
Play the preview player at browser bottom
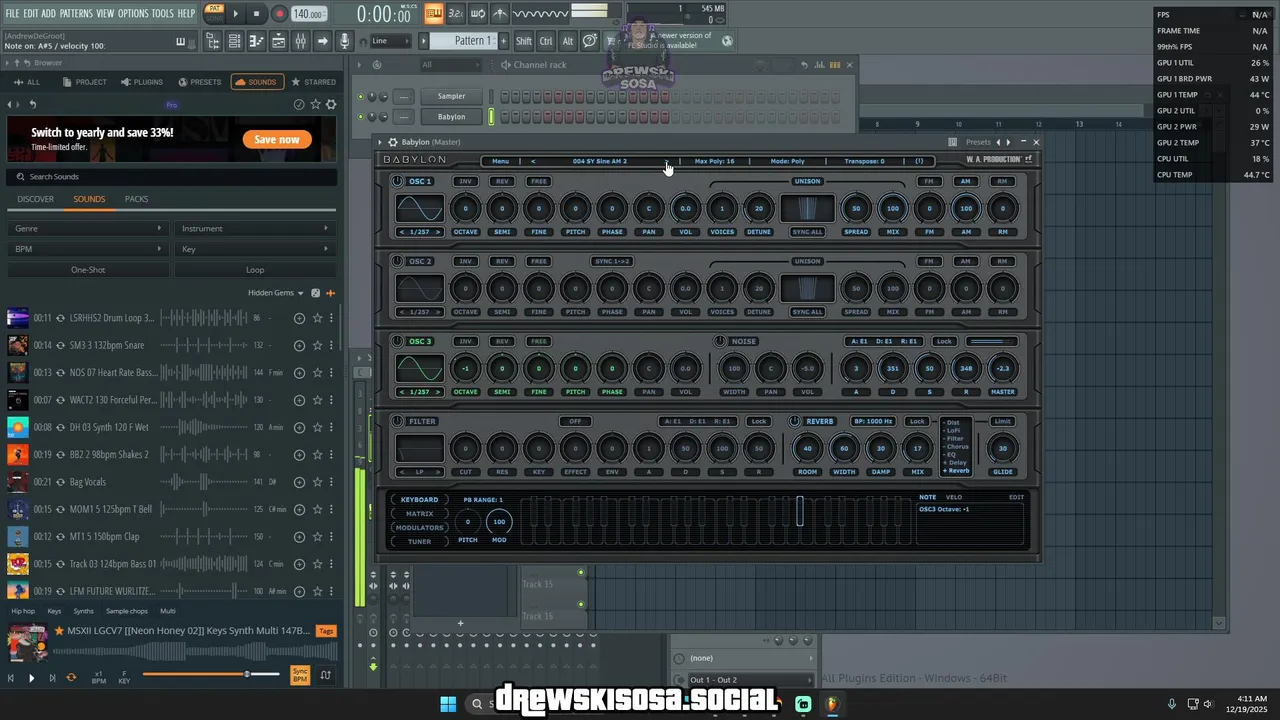(31, 677)
